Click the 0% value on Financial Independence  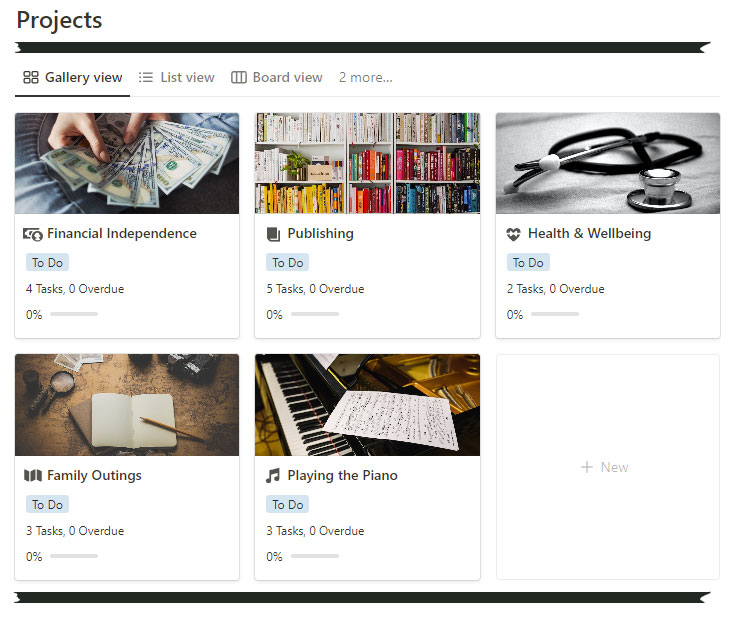(x=34, y=315)
